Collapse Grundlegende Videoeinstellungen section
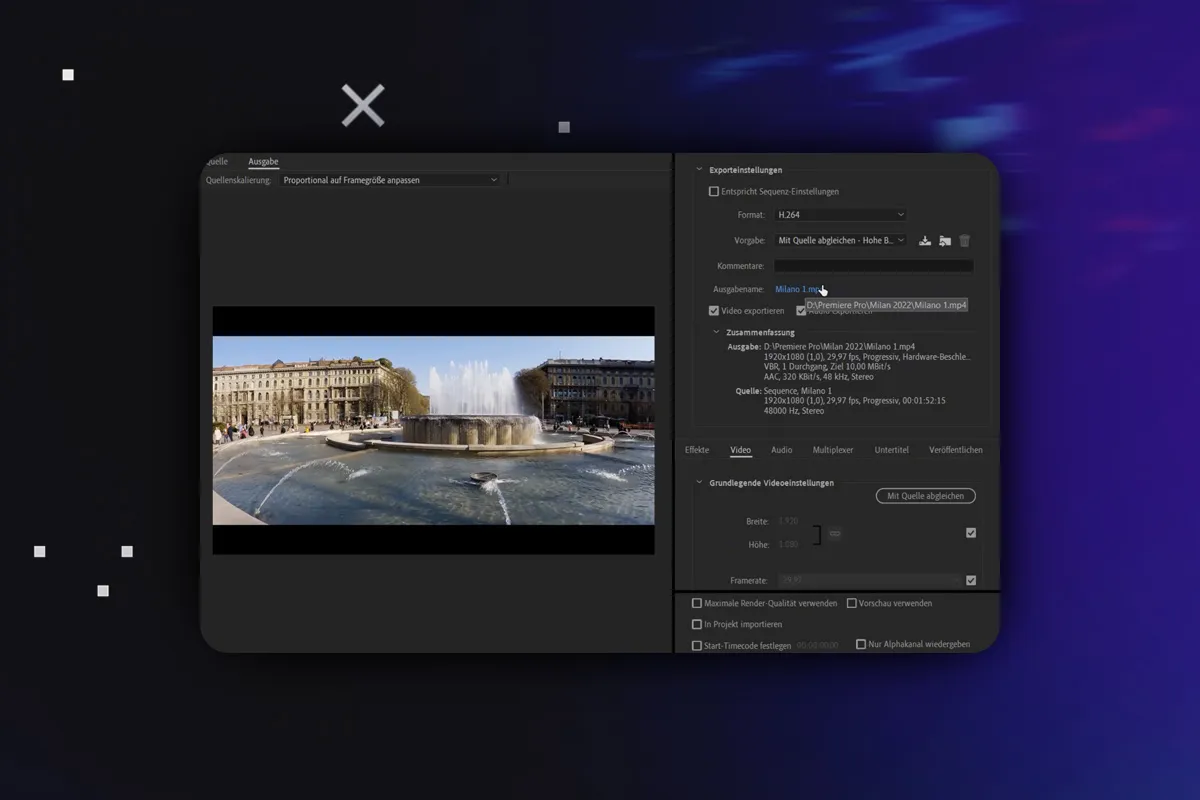 [700, 483]
